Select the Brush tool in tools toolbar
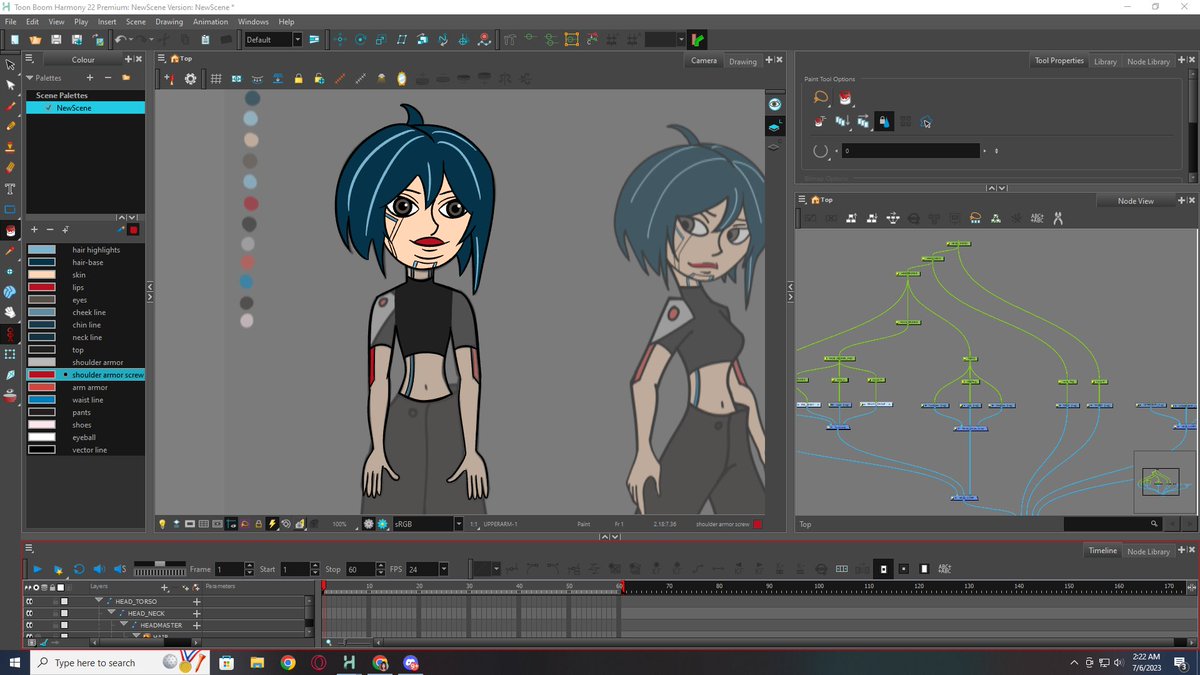The height and width of the screenshot is (675, 1200). coord(10,105)
